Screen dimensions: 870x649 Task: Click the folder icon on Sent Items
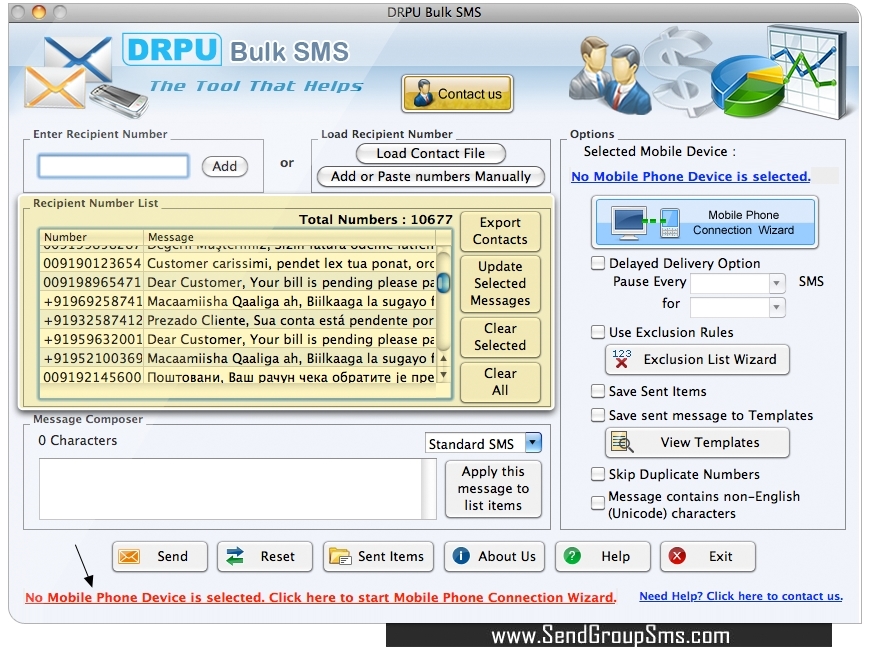coord(340,556)
